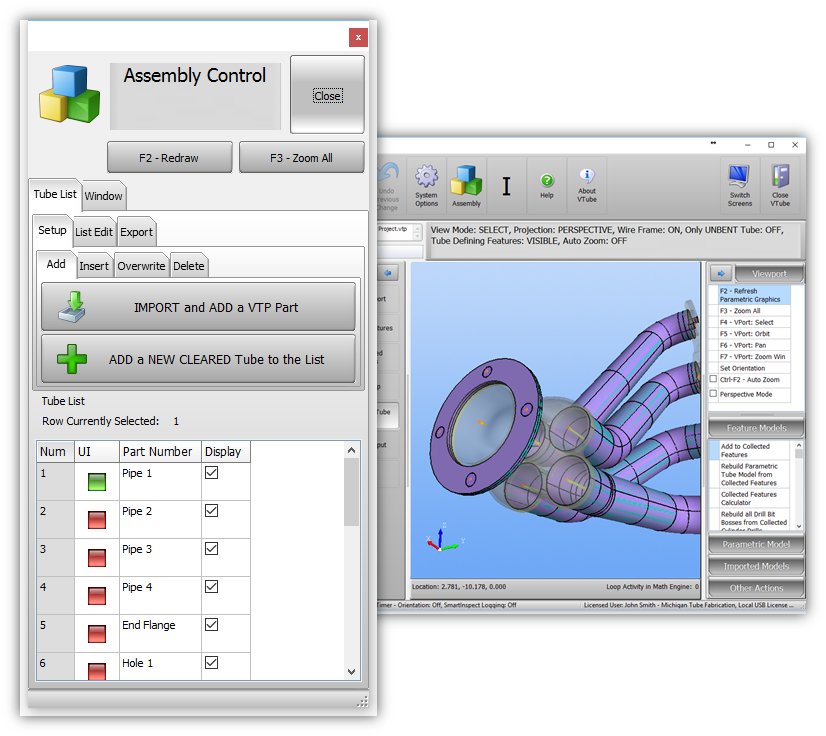Toggle Display checkbox for End Flange
The width and height of the screenshot is (826, 736).
pos(211,625)
